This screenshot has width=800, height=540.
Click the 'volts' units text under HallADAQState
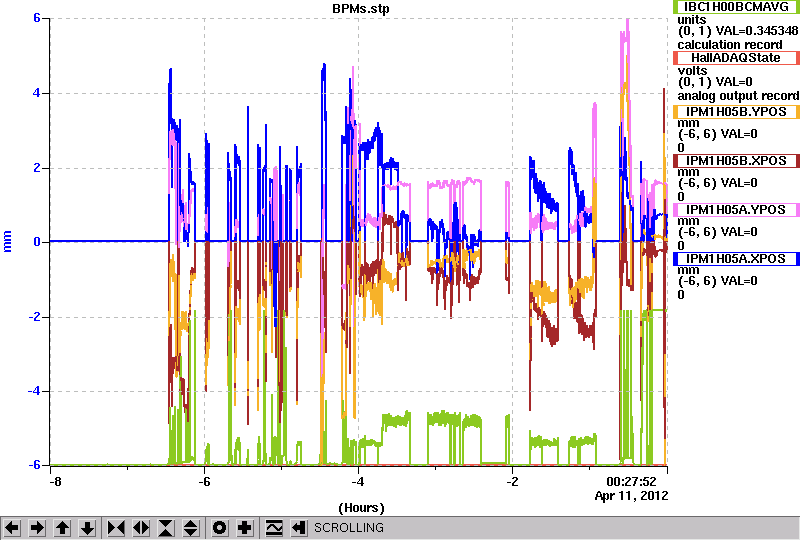692,70
